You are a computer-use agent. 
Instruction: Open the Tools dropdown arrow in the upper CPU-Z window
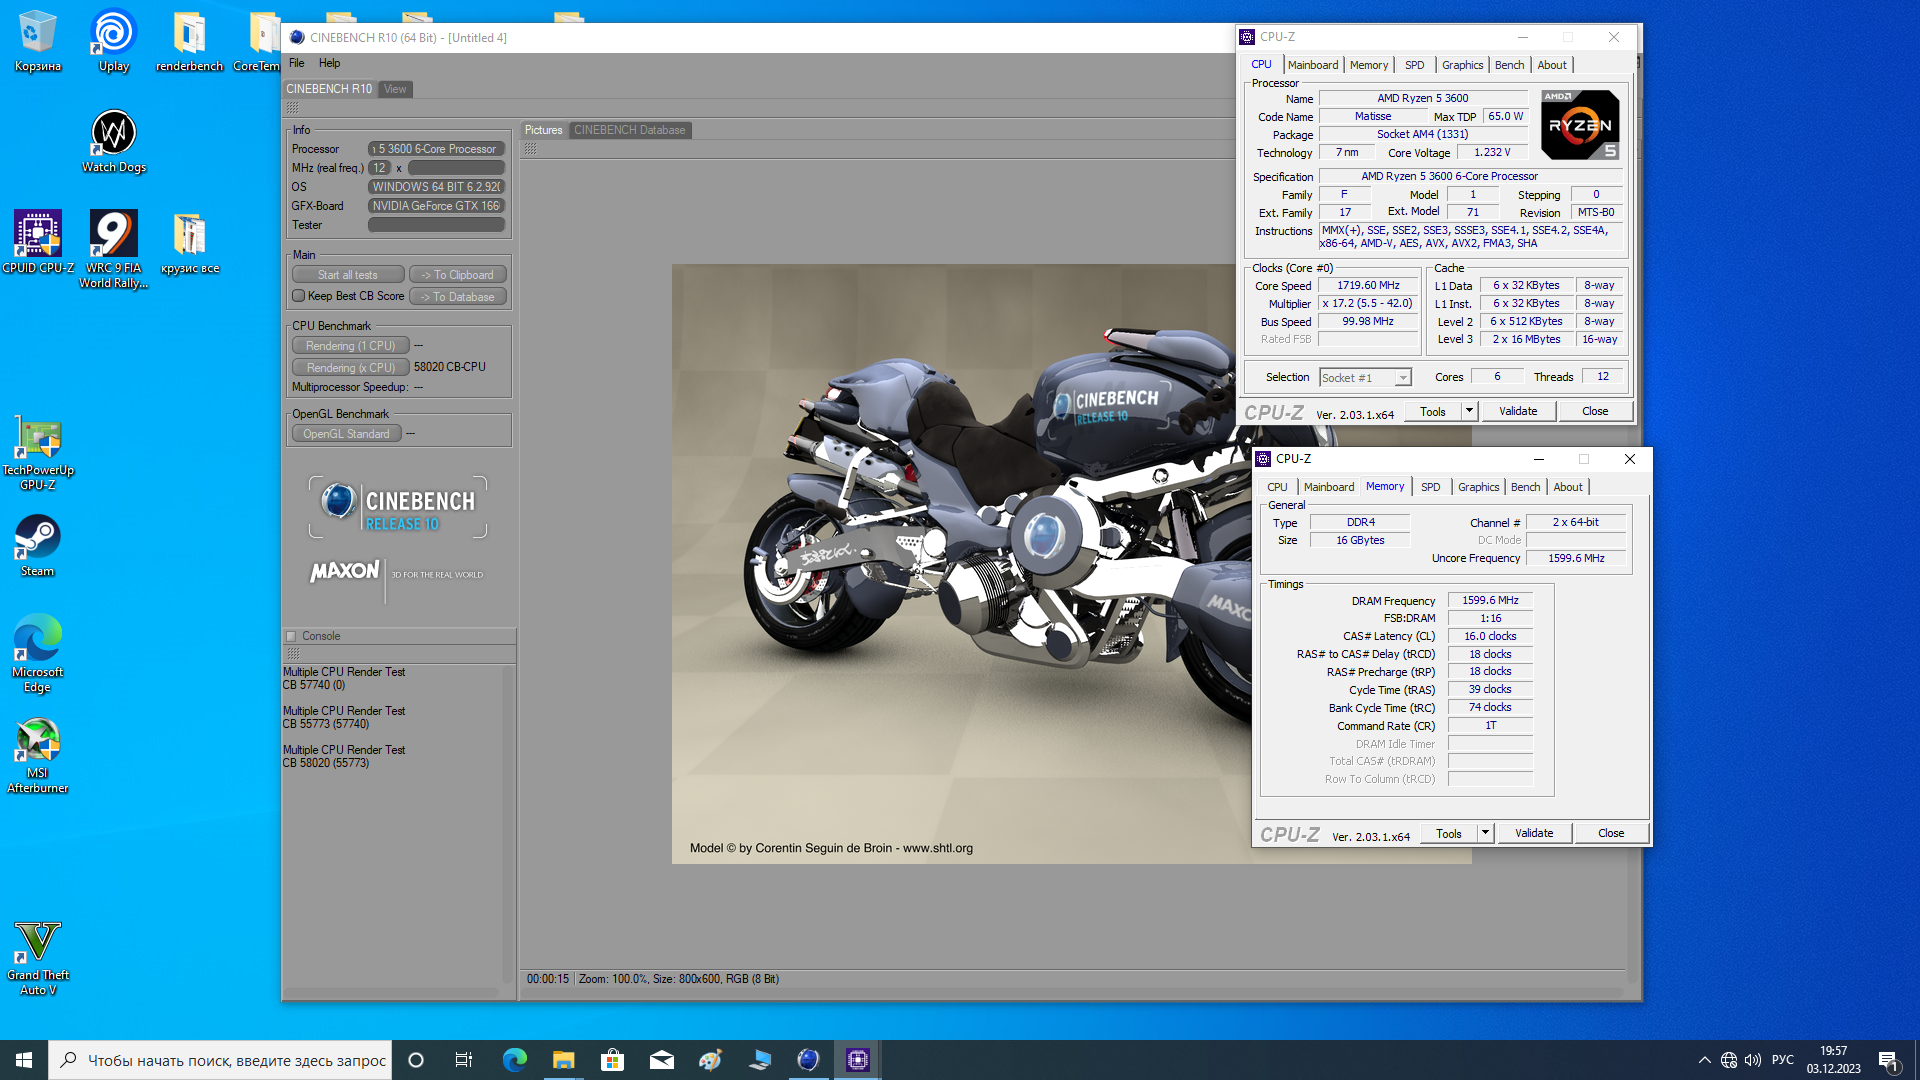(x=1469, y=411)
